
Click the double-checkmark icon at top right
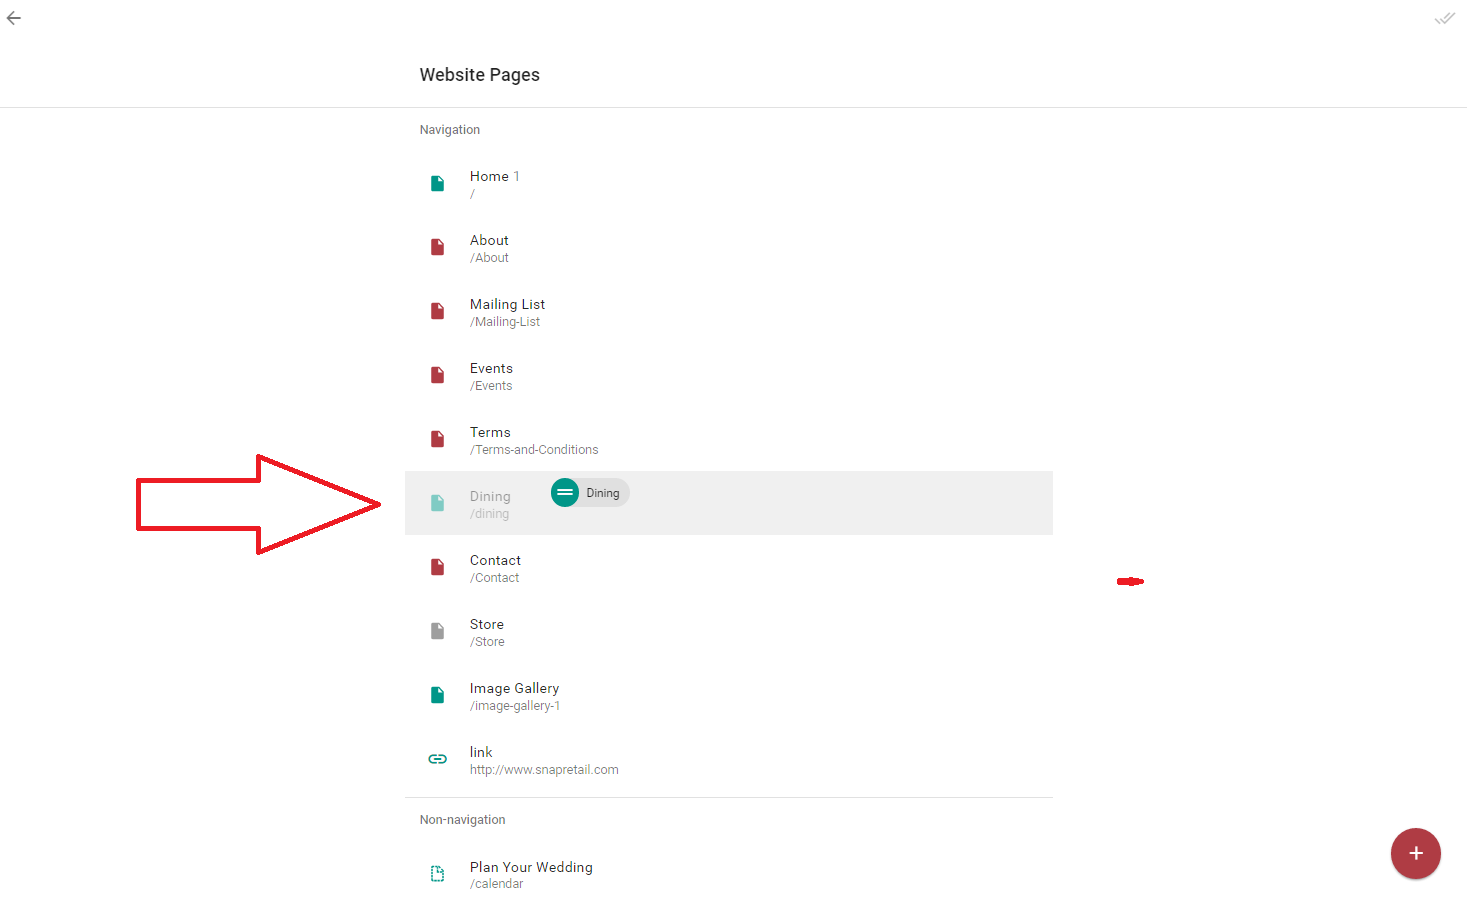tap(1444, 17)
